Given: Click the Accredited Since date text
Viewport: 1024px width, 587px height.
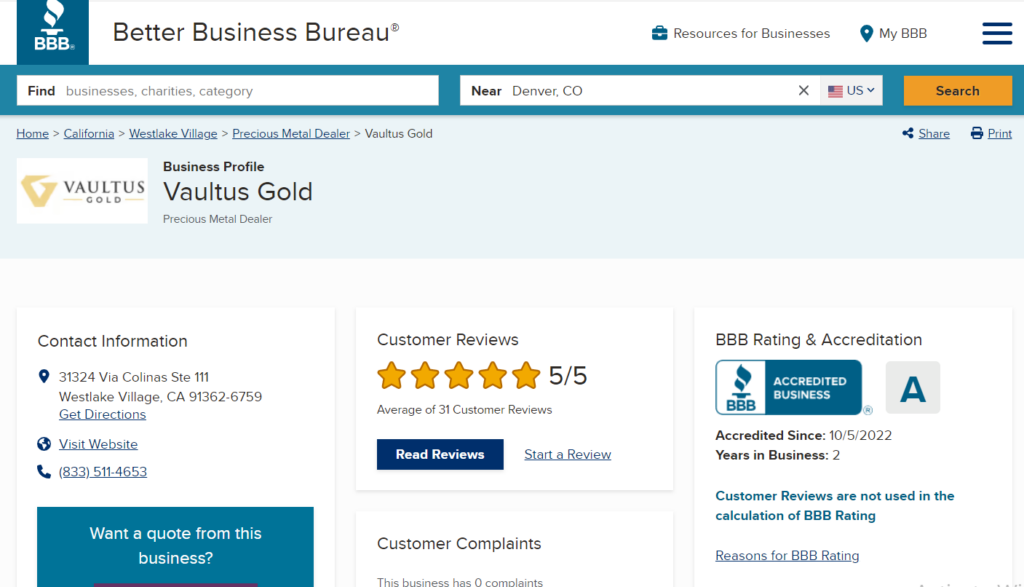Looking at the screenshot, I should click(803, 436).
